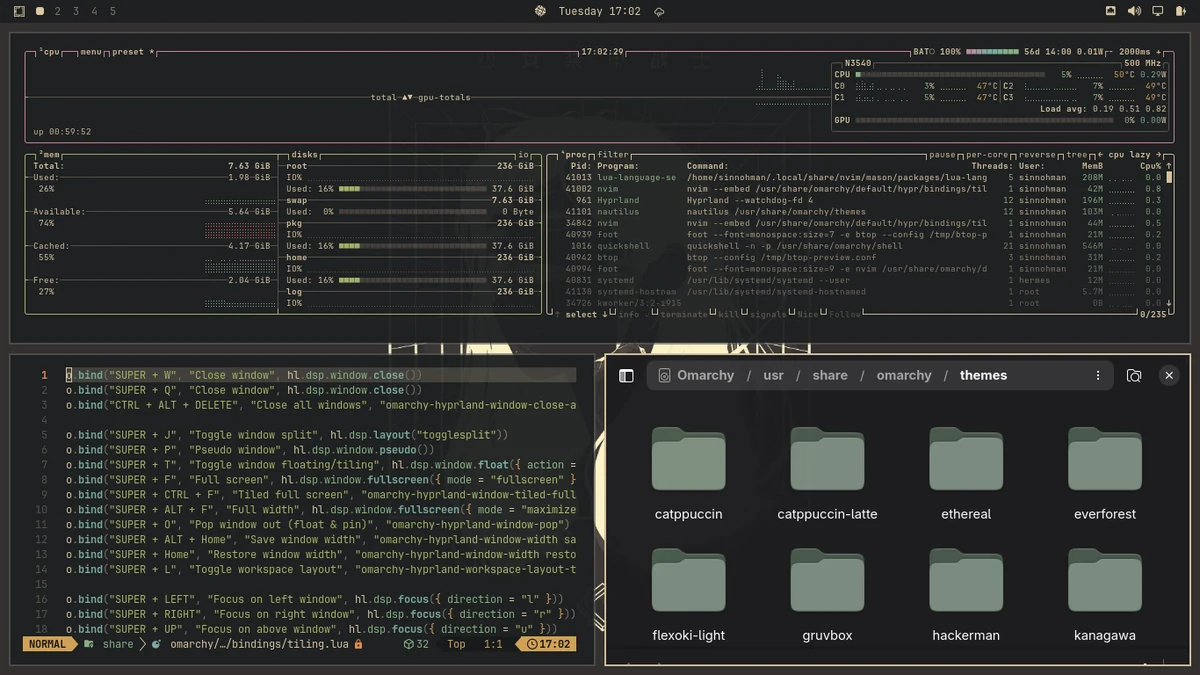The height and width of the screenshot is (675, 1200).
Task: Switch to workspace 4 in top bar
Action: point(94,11)
